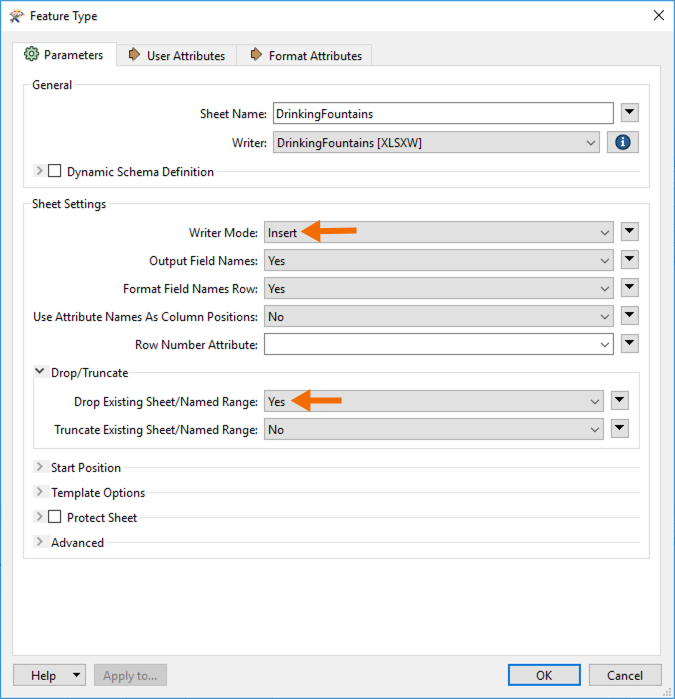Open Writer Mode parameter options arrow
The height and width of the screenshot is (699, 675).
pos(630,231)
